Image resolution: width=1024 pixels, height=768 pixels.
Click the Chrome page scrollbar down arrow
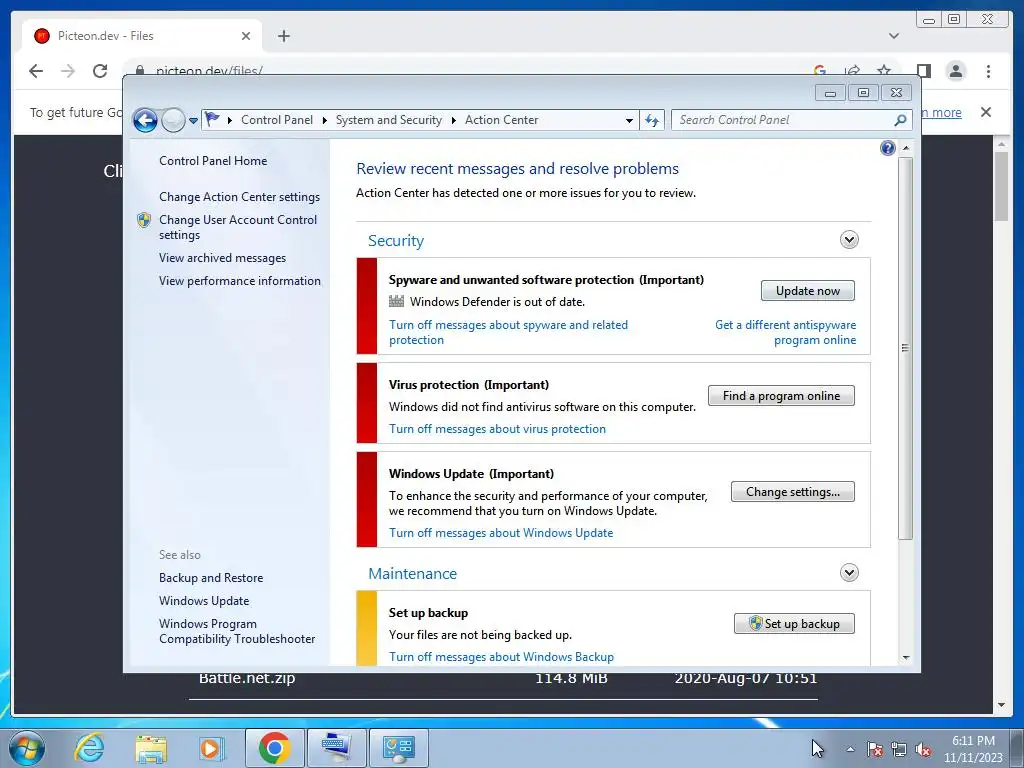(x=1001, y=705)
